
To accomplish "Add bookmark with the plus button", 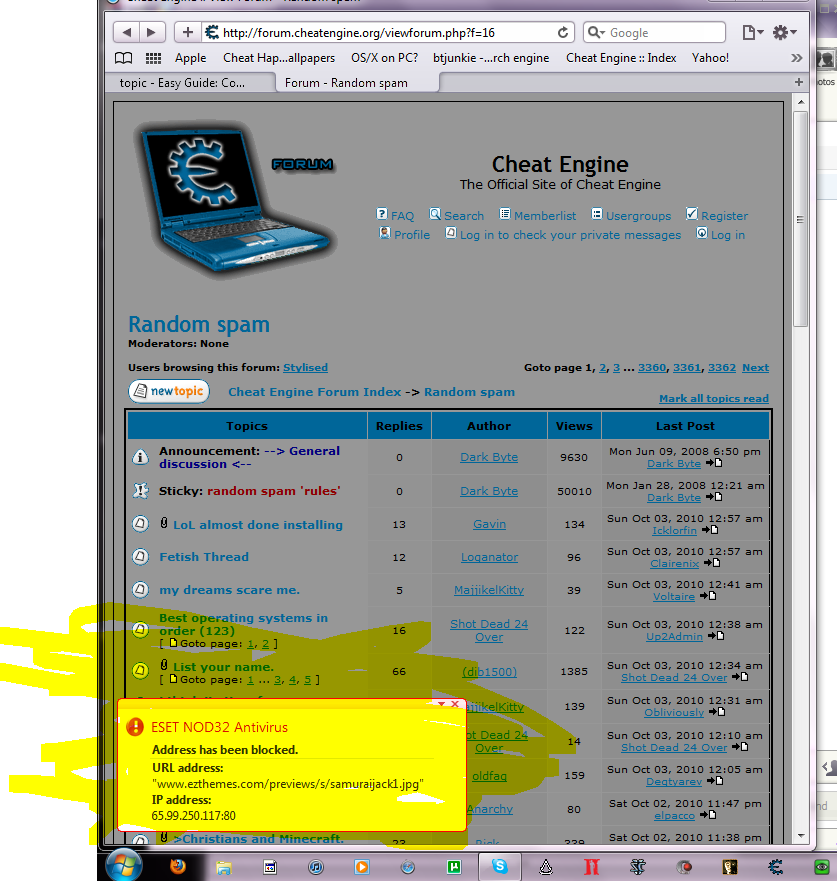I will pos(188,32).
